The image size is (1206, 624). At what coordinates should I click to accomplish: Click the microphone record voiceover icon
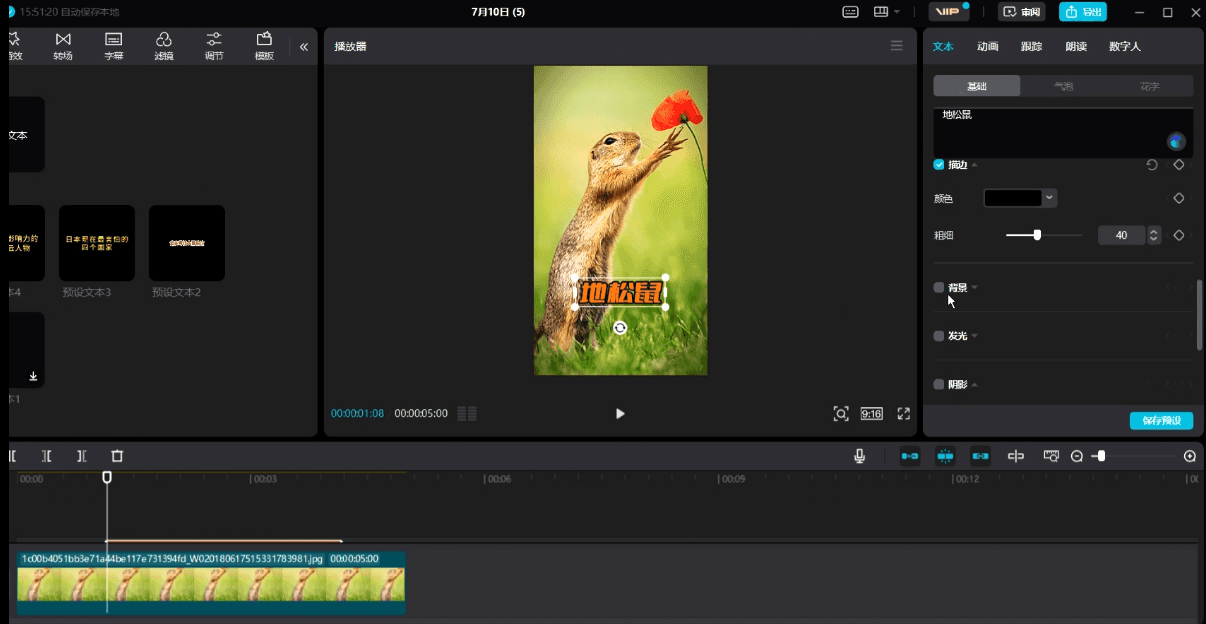859,456
